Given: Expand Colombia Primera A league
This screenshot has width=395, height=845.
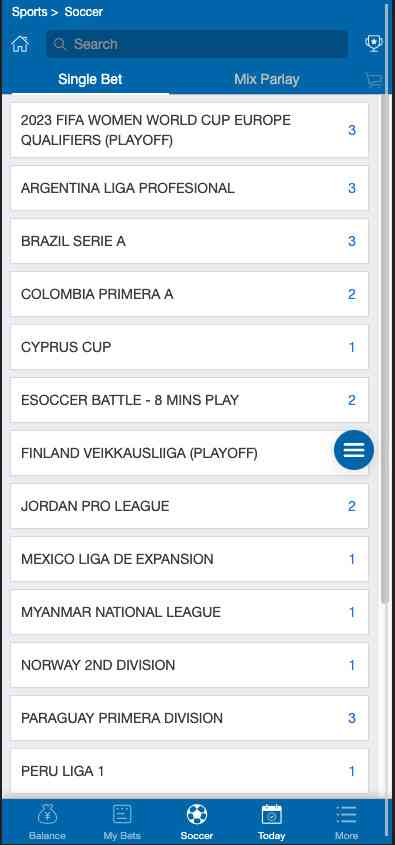Looking at the screenshot, I should point(189,294).
